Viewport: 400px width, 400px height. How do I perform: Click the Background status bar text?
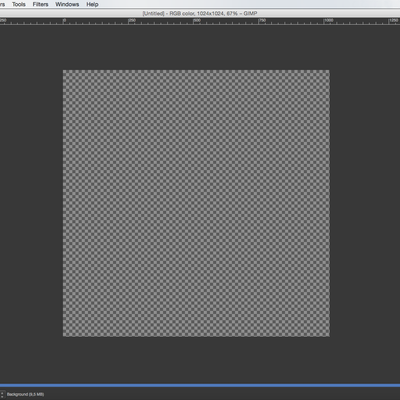coord(25,394)
